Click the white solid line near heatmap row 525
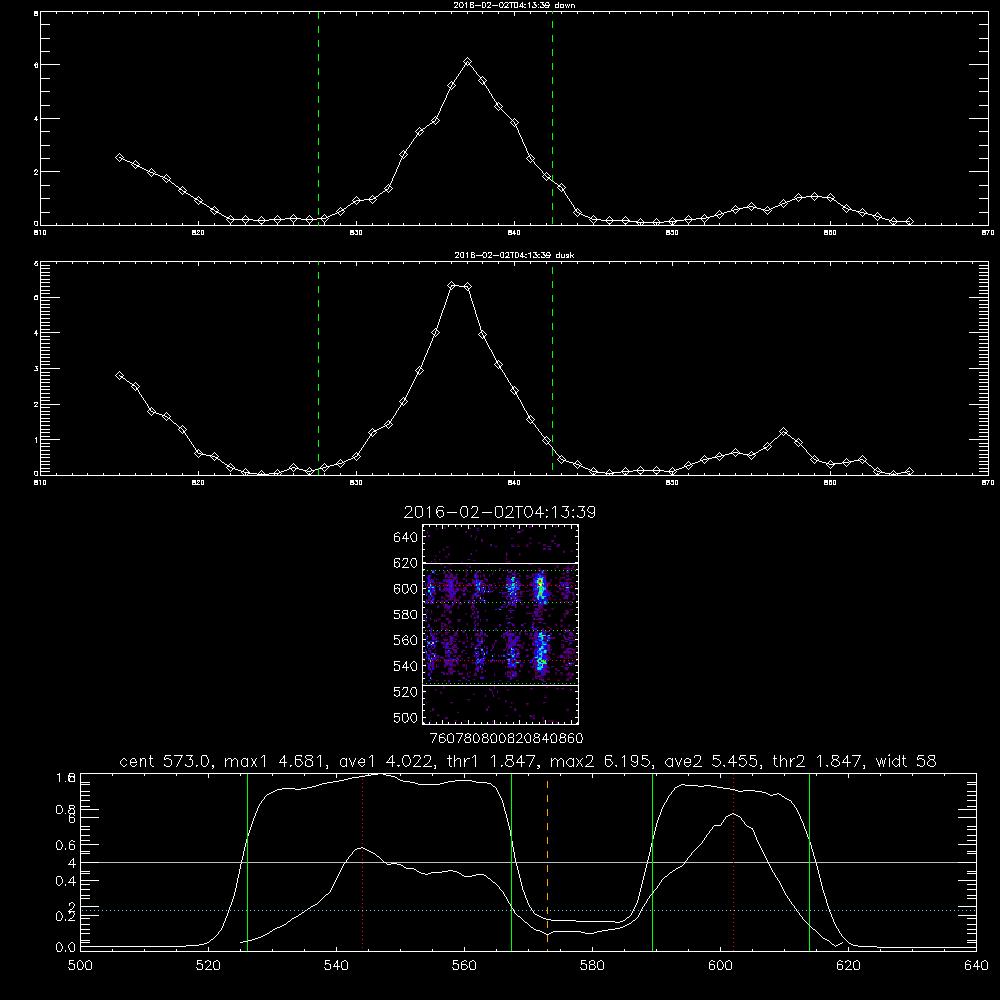 click(500, 685)
